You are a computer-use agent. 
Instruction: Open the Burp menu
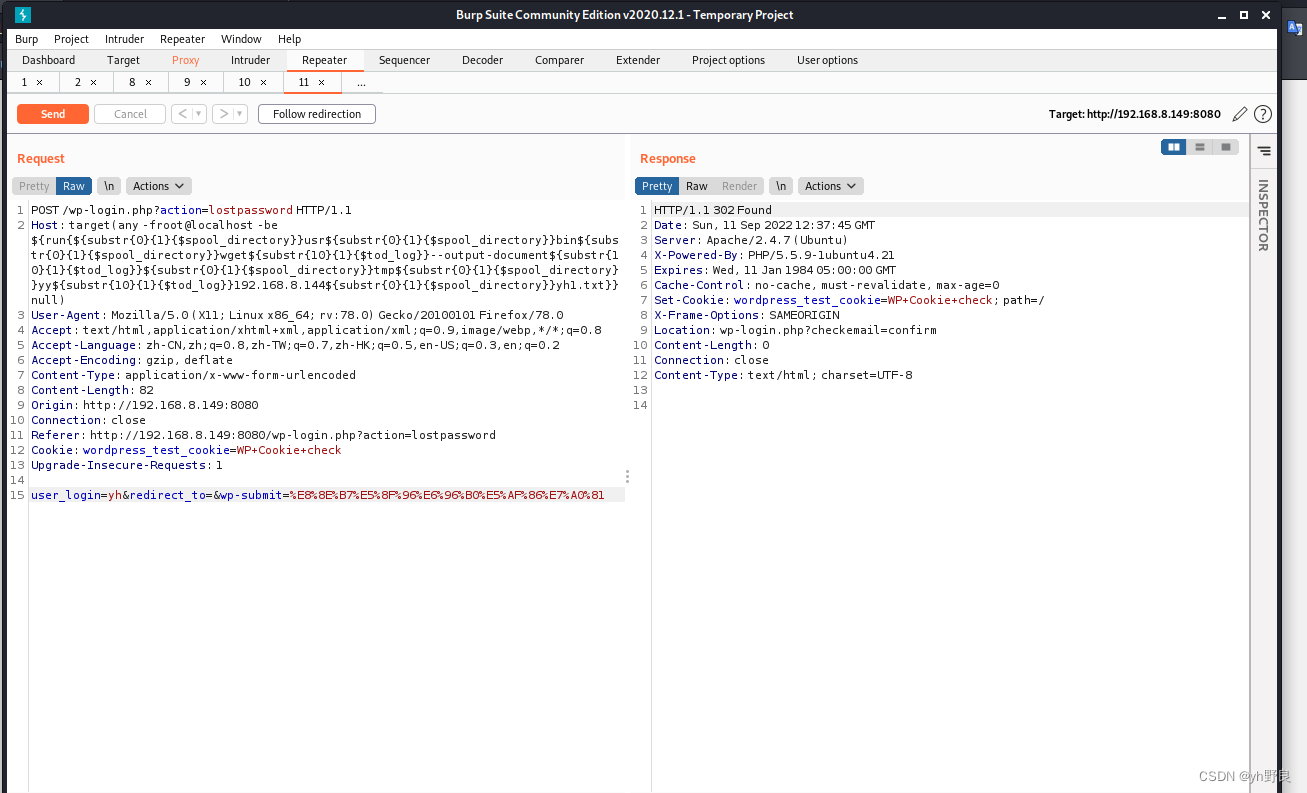tap(27, 39)
